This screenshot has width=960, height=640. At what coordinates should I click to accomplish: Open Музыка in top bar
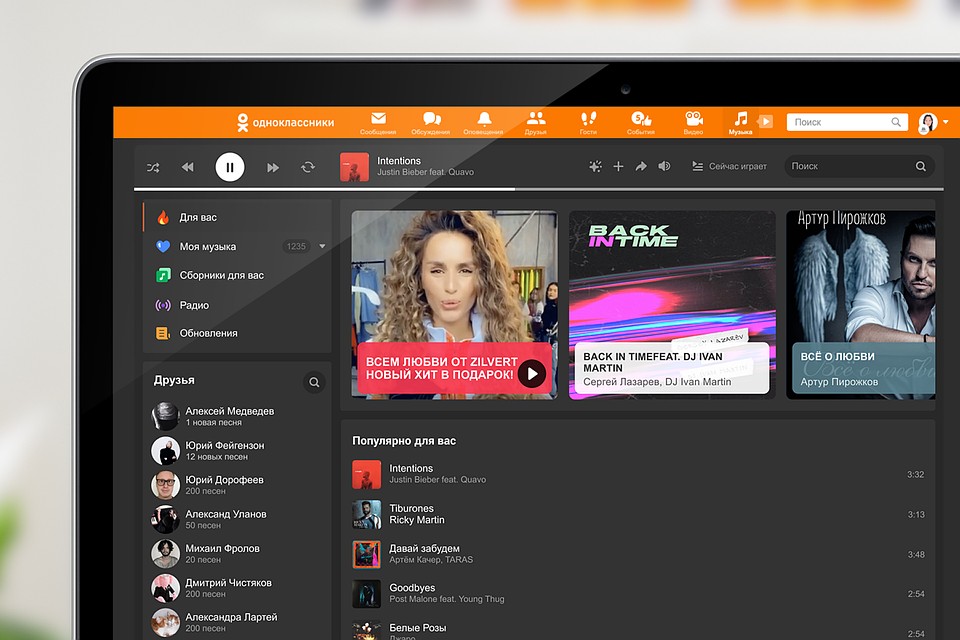(741, 122)
